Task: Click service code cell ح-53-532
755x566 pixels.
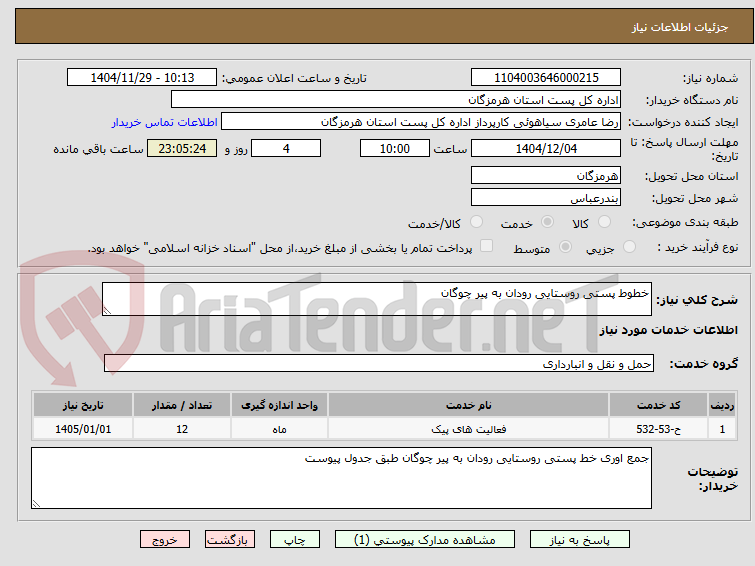Action: 658,429
